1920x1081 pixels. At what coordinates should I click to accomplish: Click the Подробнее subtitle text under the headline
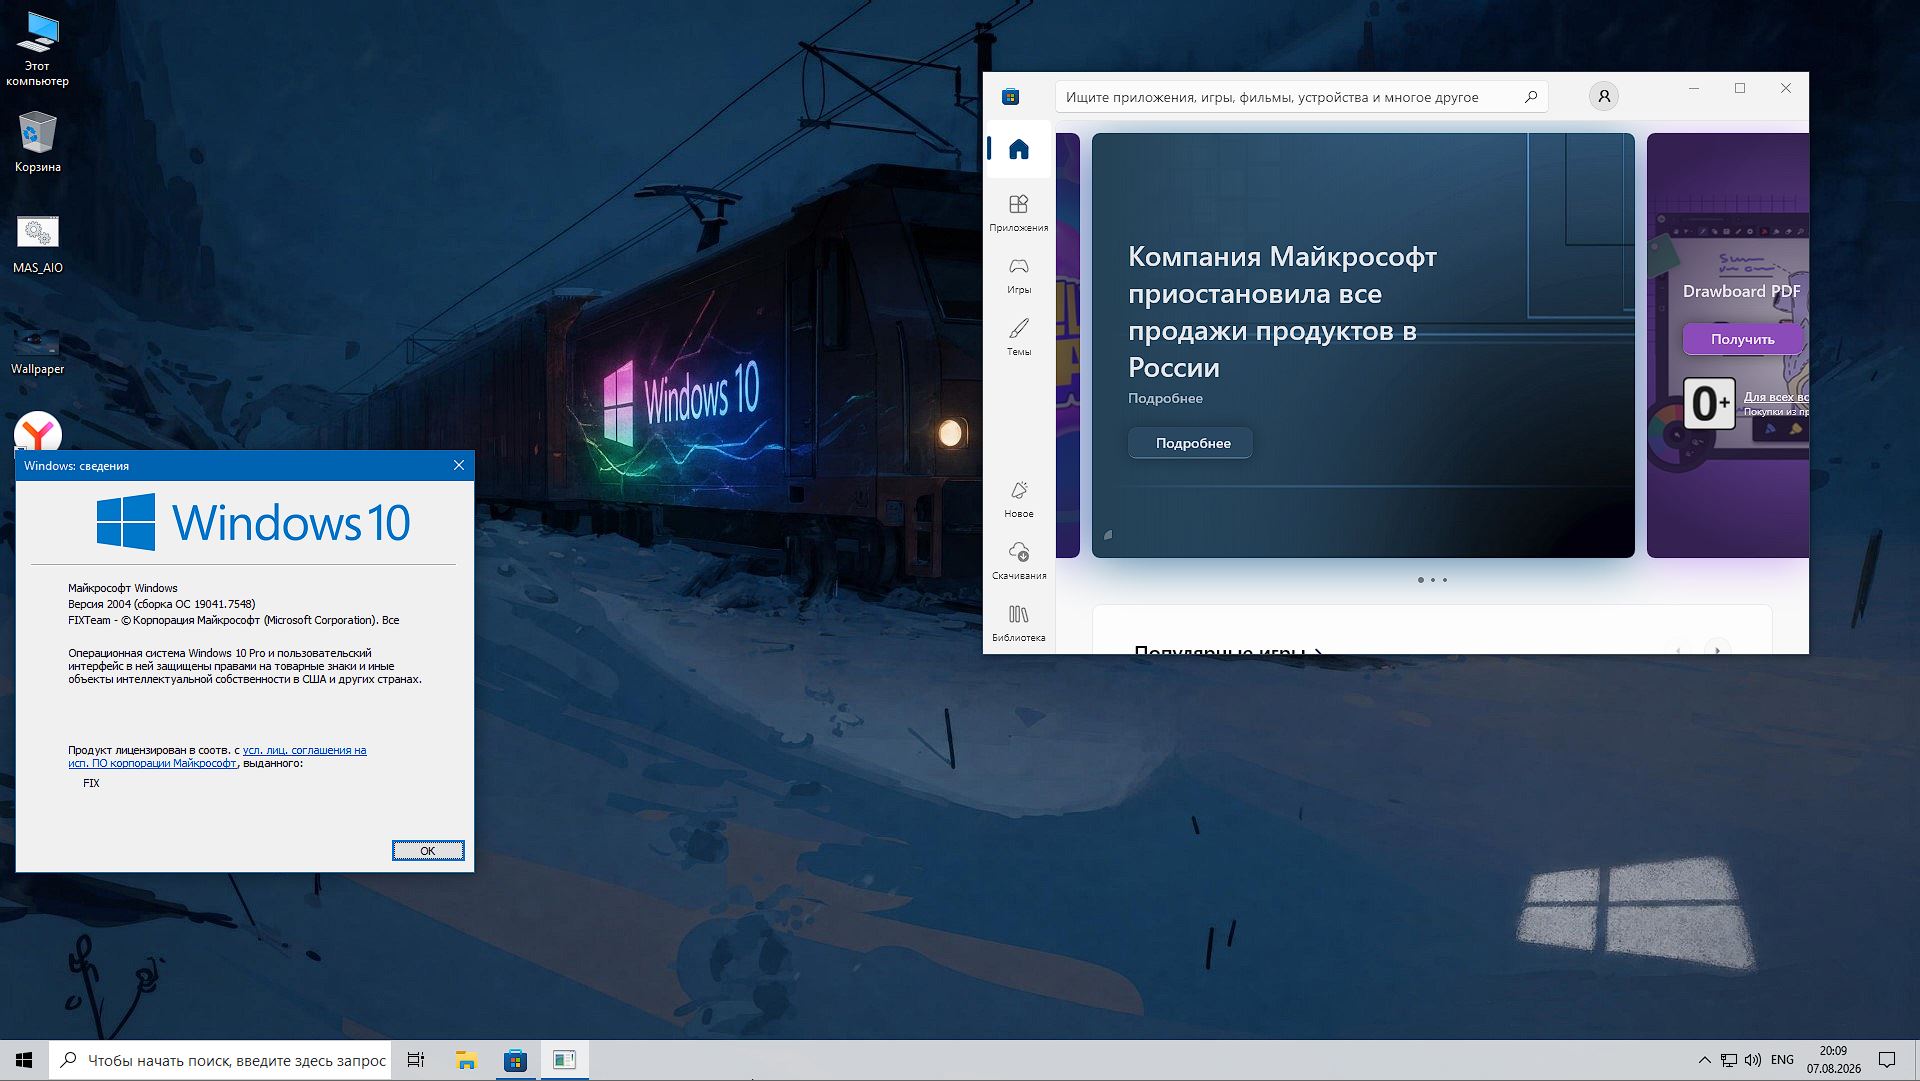coord(1165,398)
